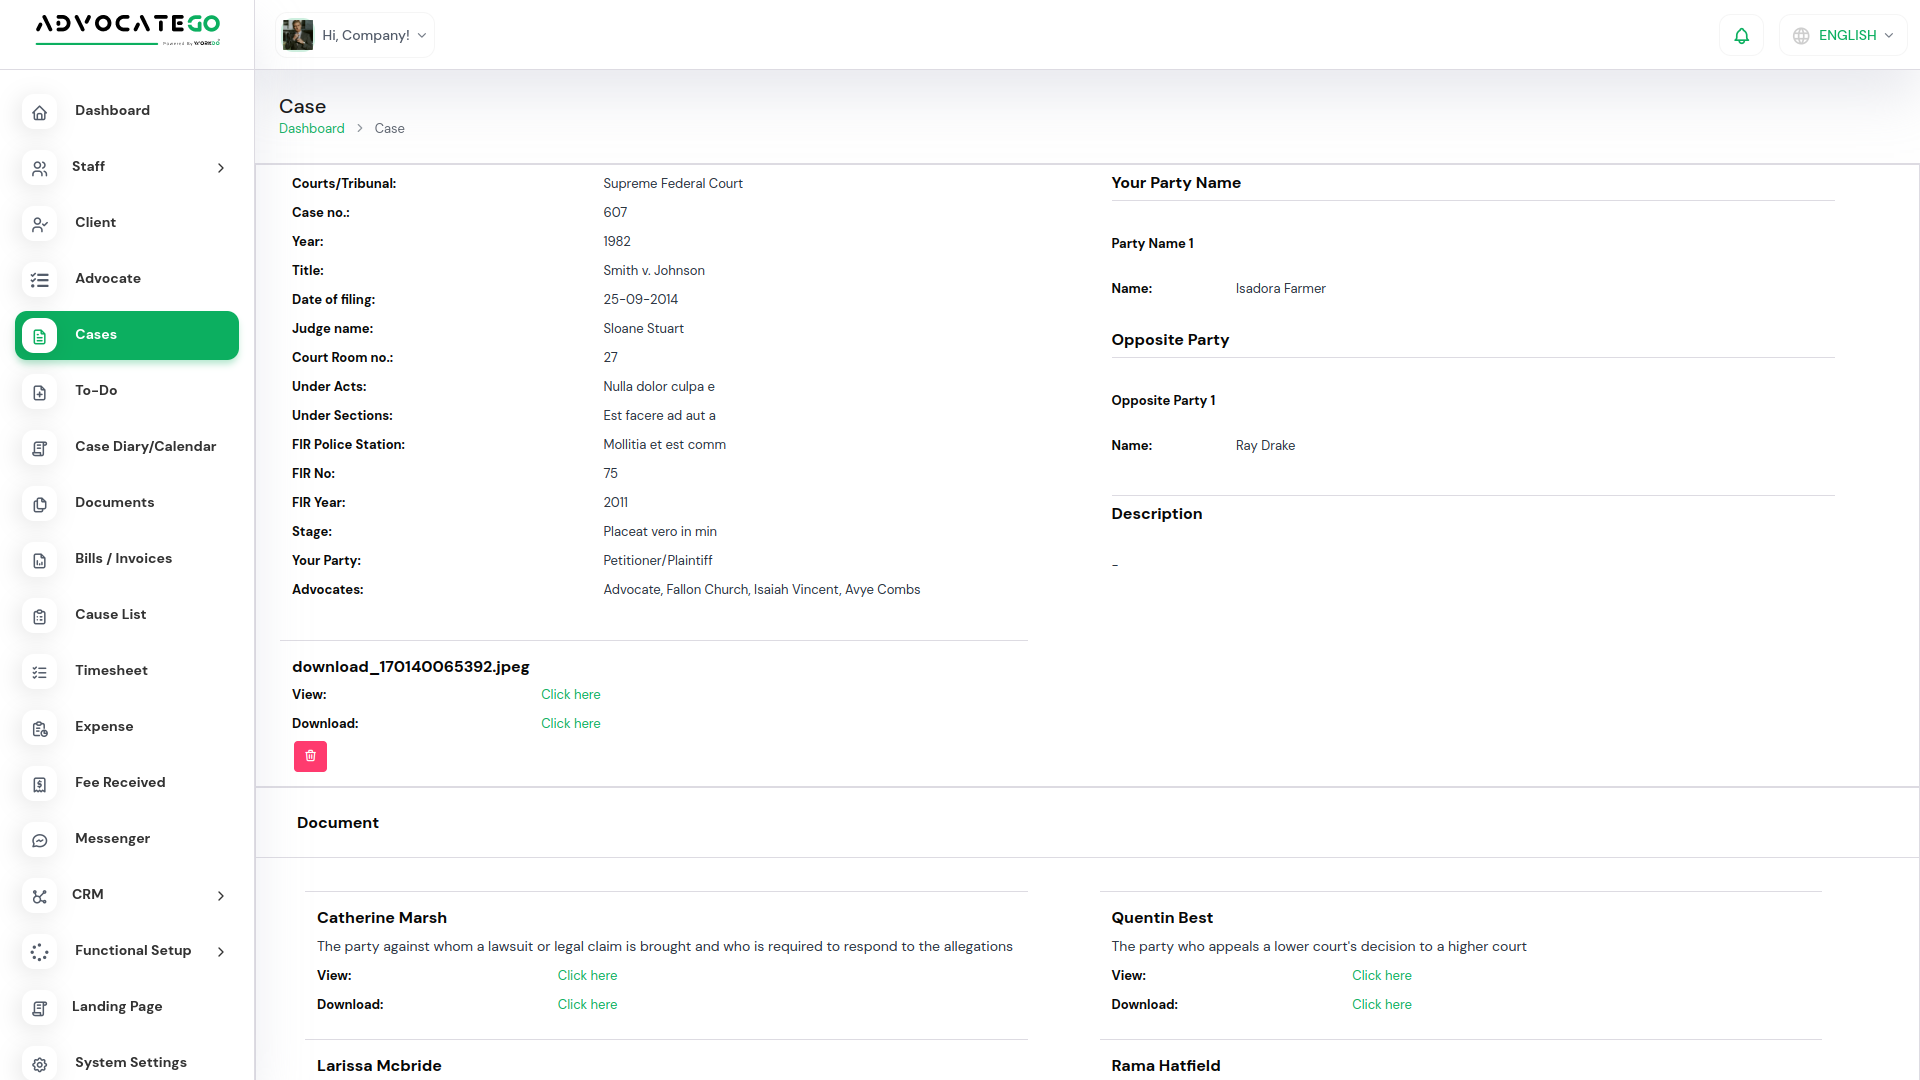The width and height of the screenshot is (1920, 1080).
Task: Download Quentin Best's document via Click here
Action: click(x=1381, y=1005)
